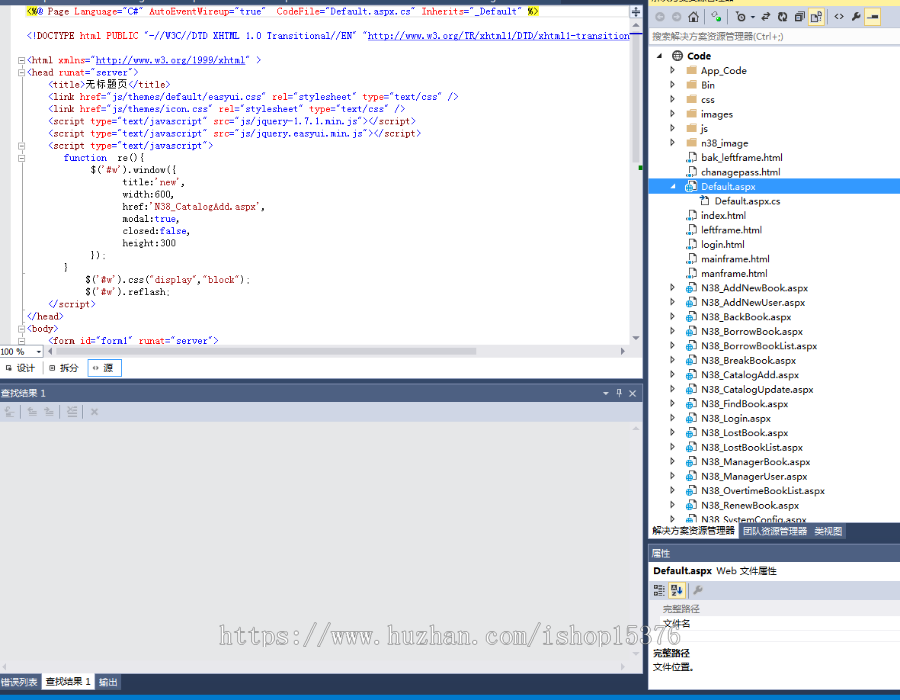Toggle Show All Files in Solution Explorer
This screenshot has height=700, width=900.
click(x=815, y=17)
